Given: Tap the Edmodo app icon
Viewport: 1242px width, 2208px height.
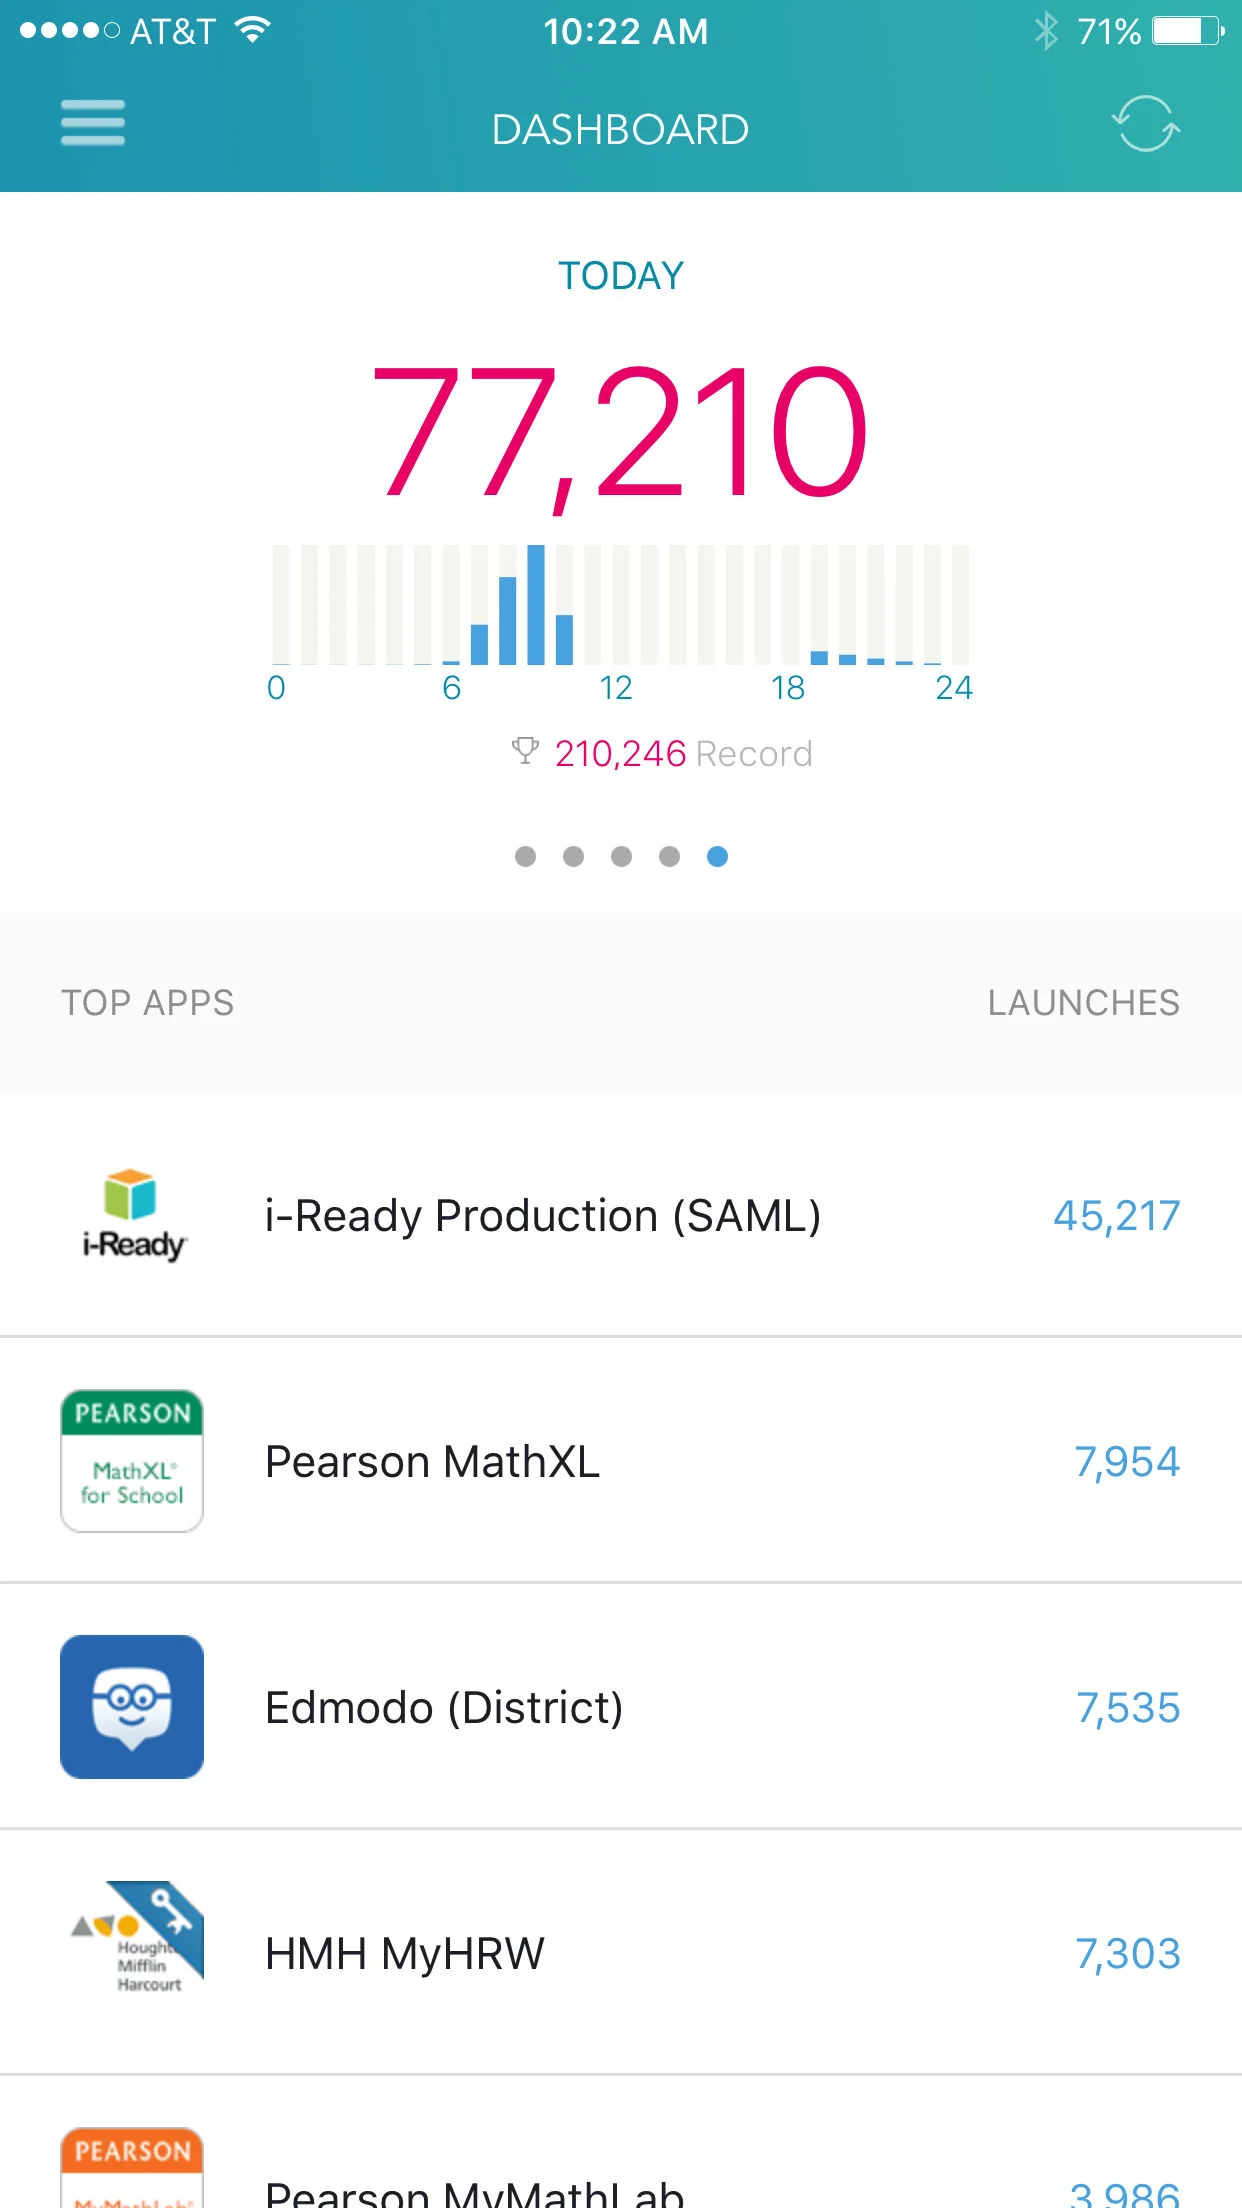Looking at the screenshot, I should (x=132, y=1707).
